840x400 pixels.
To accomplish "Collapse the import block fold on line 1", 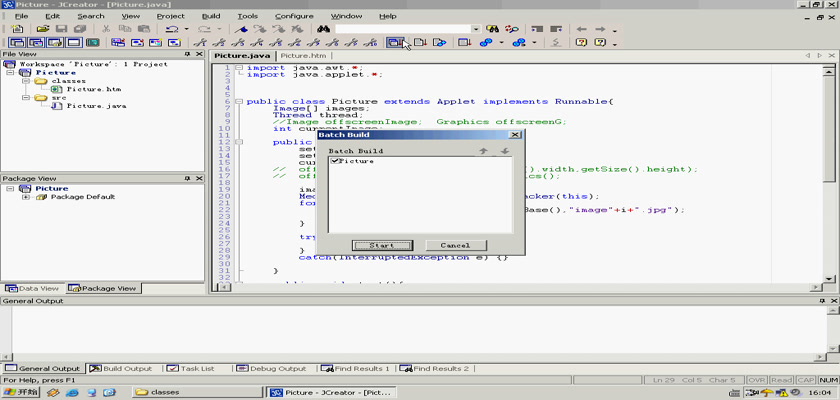I will pyautogui.click(x=239, y=67).
